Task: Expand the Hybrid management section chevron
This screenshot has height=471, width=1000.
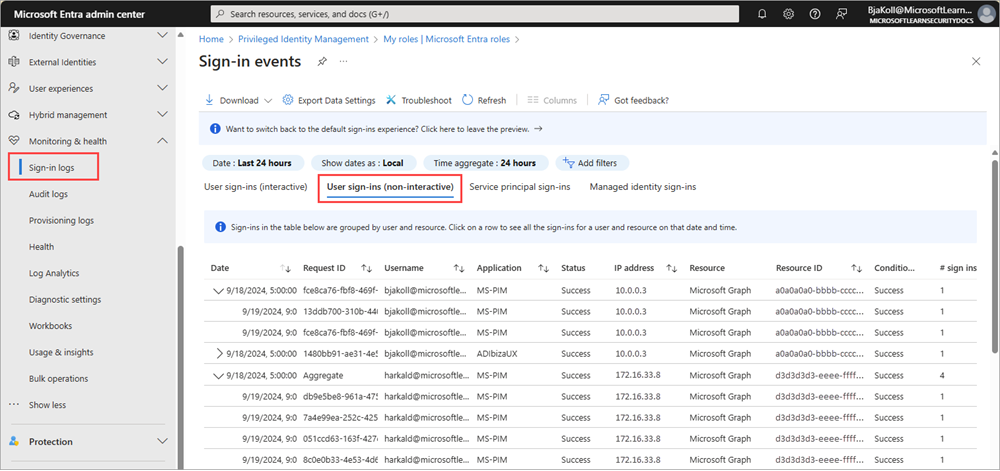Action: (163, 115)
